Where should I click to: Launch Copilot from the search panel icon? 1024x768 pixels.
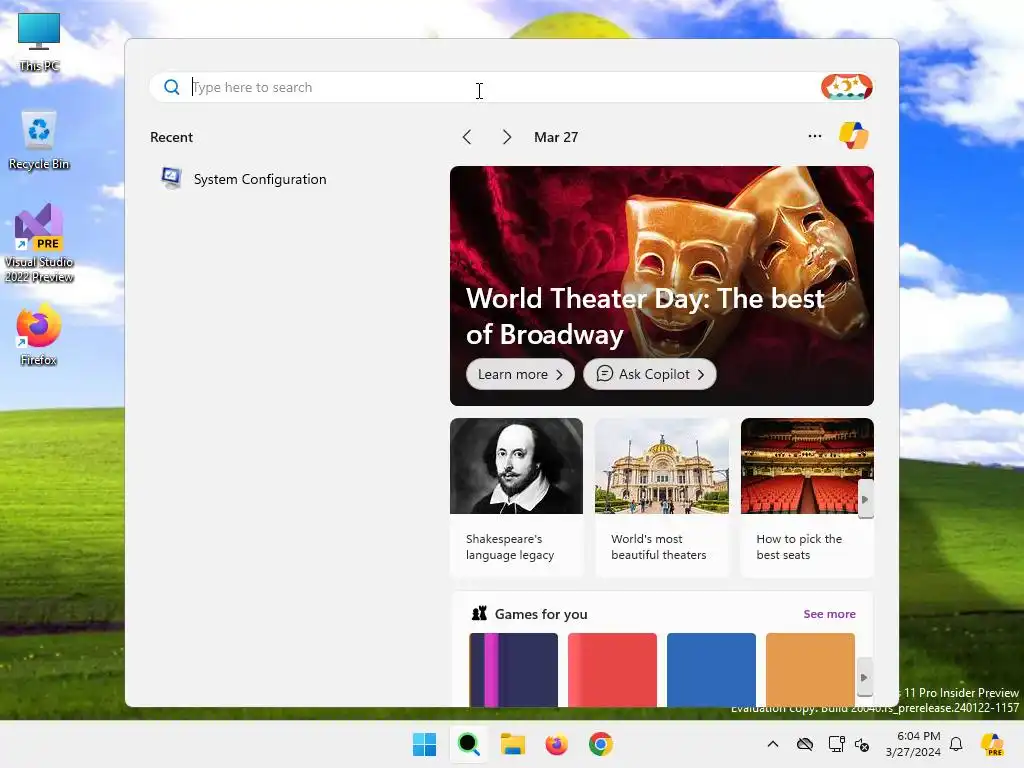[854, 136]
